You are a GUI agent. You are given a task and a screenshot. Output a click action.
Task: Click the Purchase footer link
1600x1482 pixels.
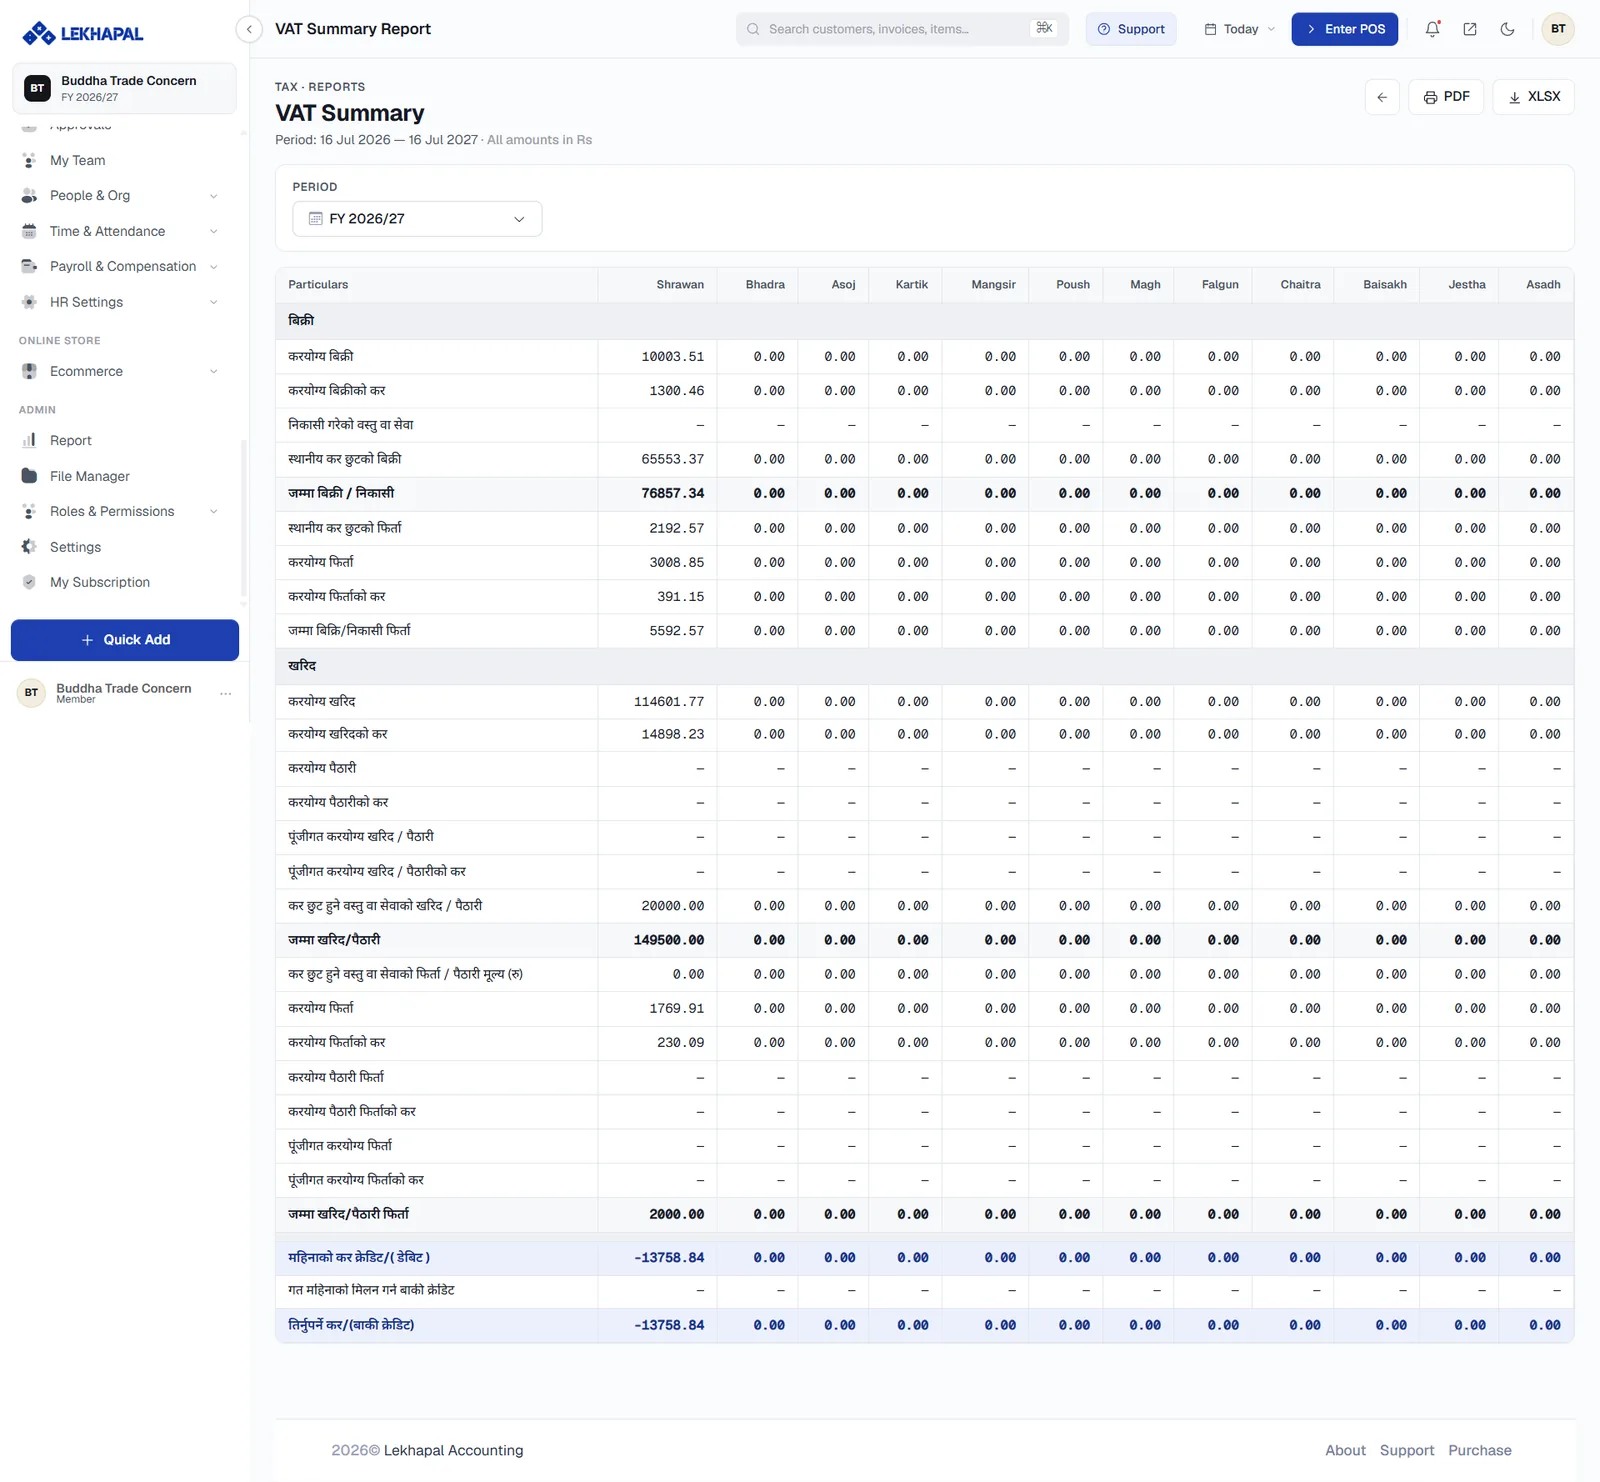1480,1451
